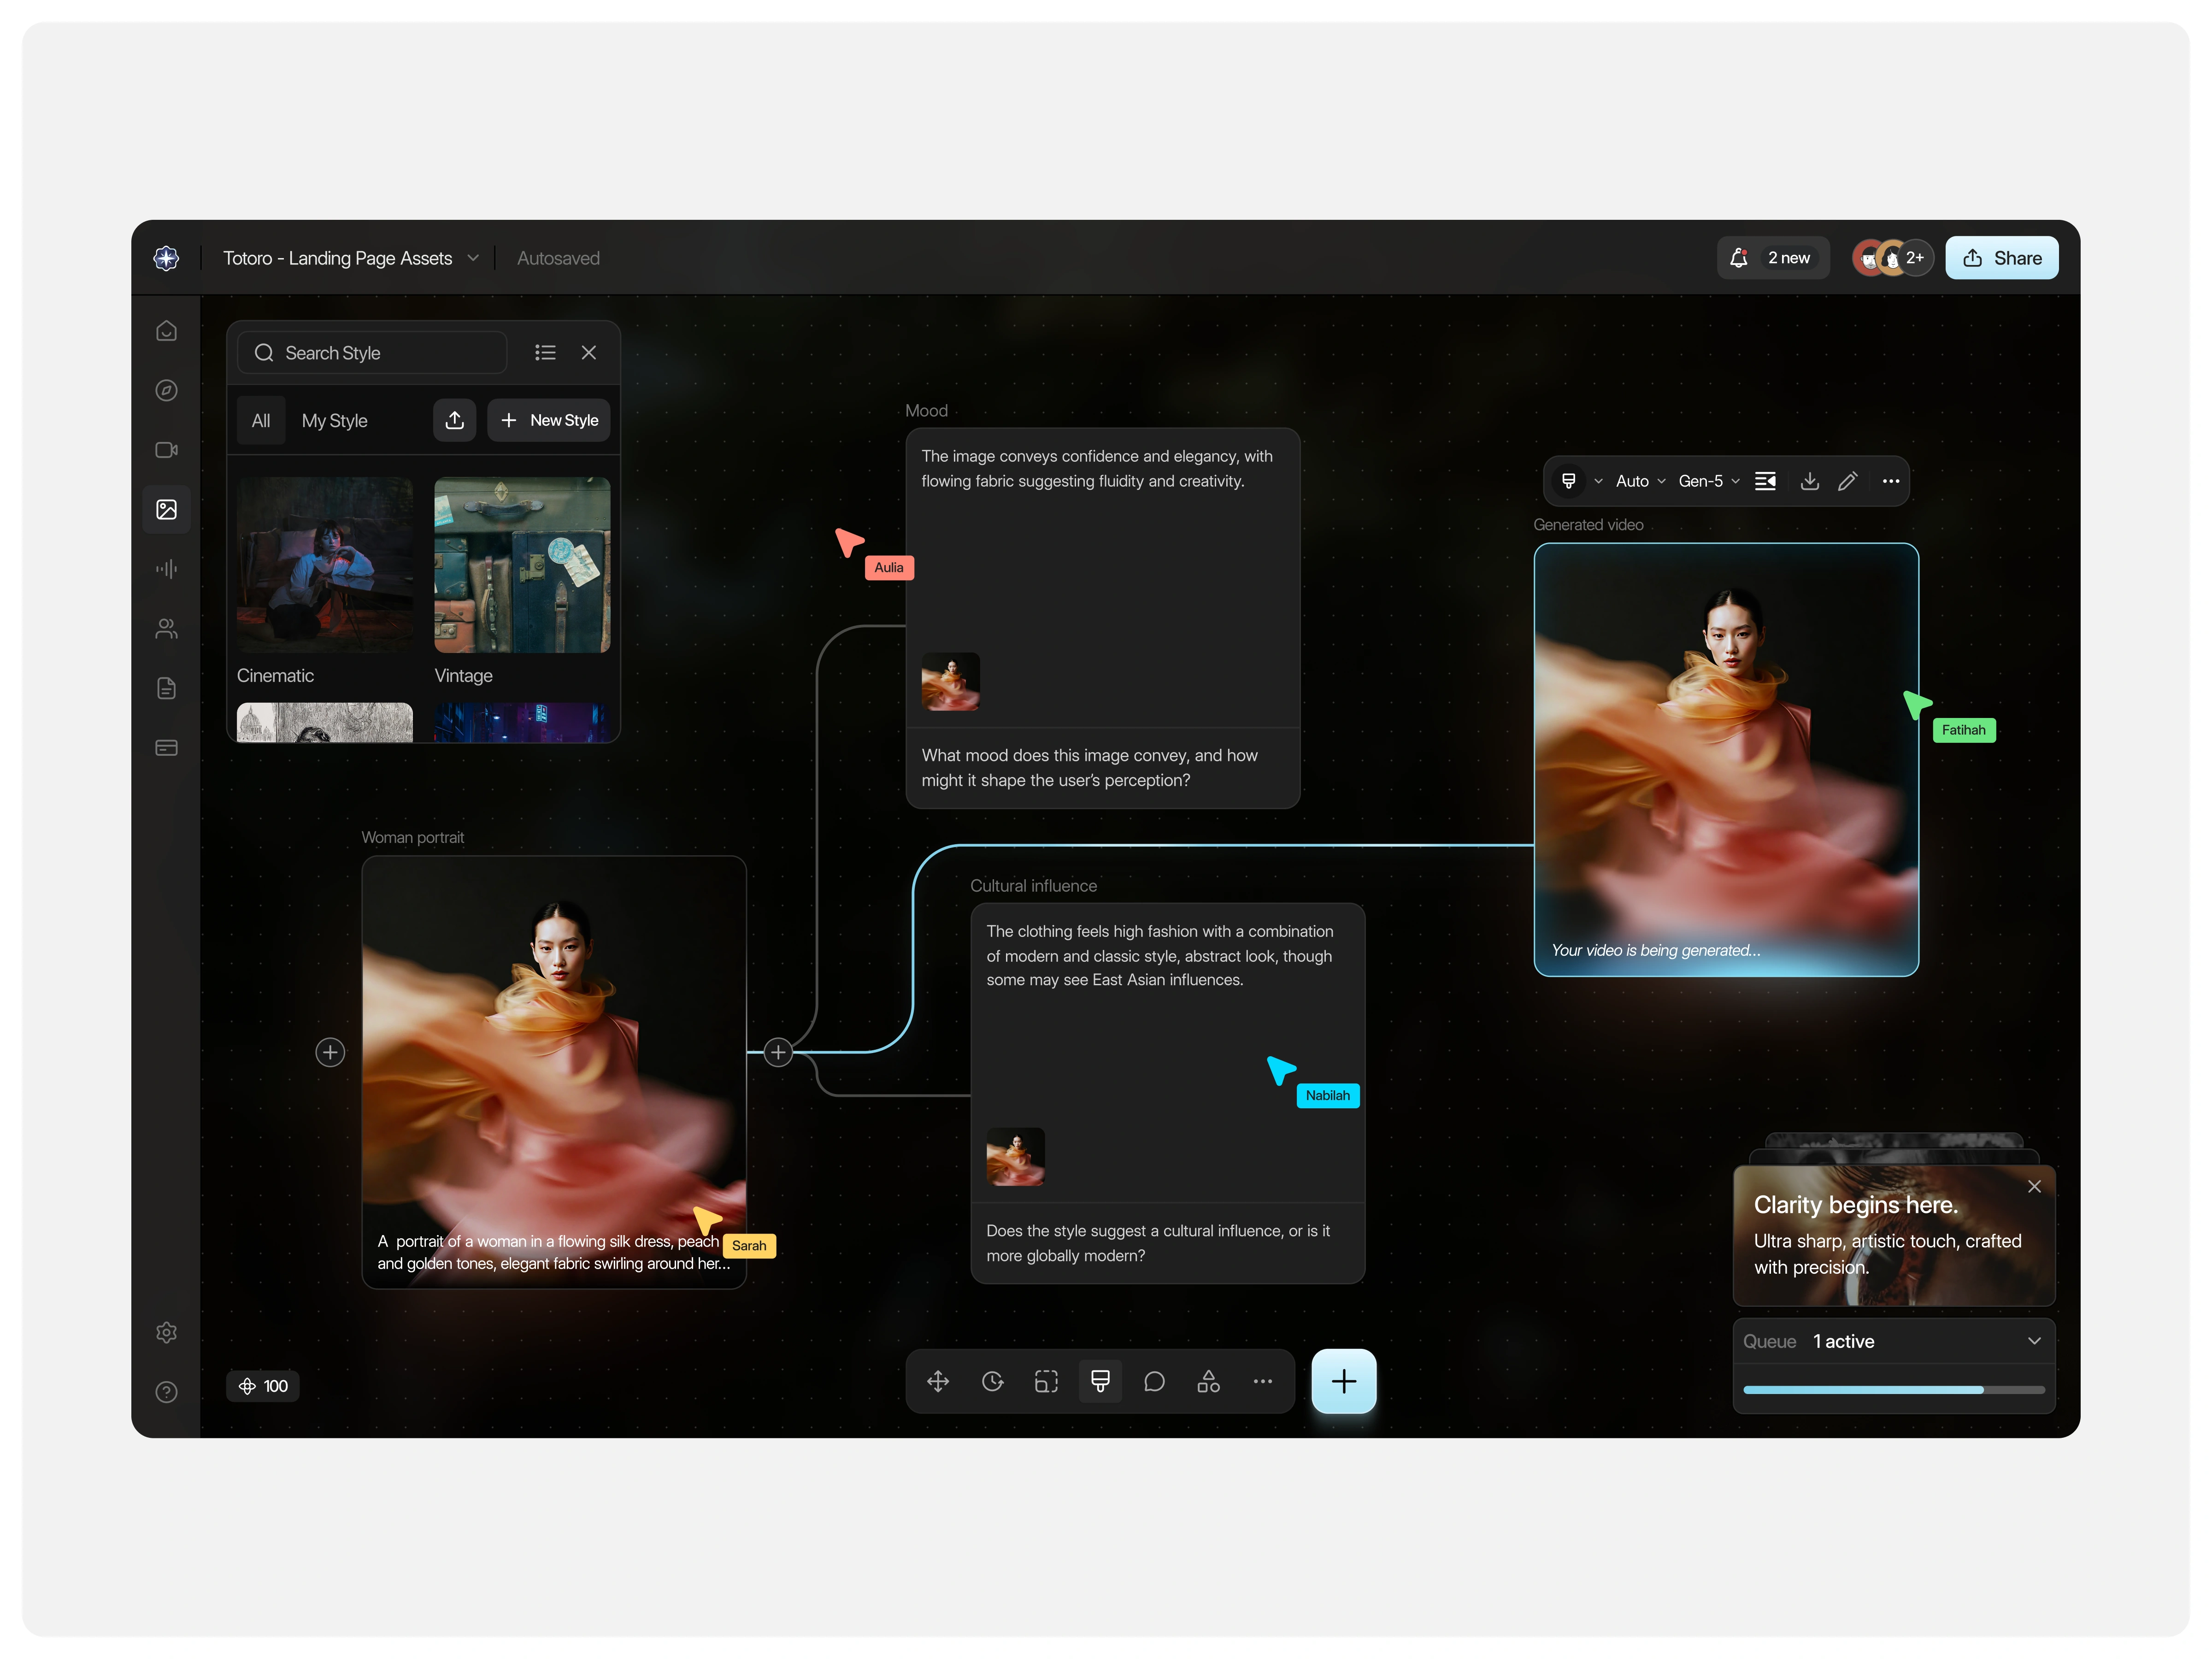This screenshot has height=1659, width=2212.
Task: Open the Home icon in sidebar
Action: (x=166, y=331)
